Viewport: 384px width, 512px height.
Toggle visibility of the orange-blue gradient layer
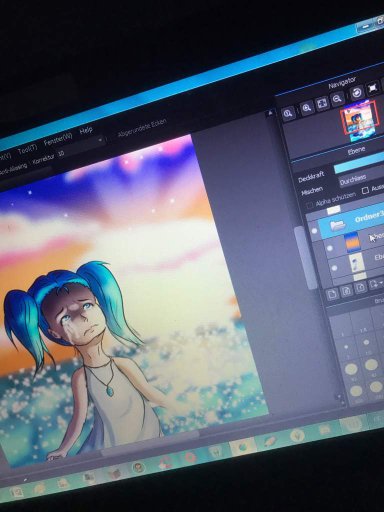click(330, 248)
